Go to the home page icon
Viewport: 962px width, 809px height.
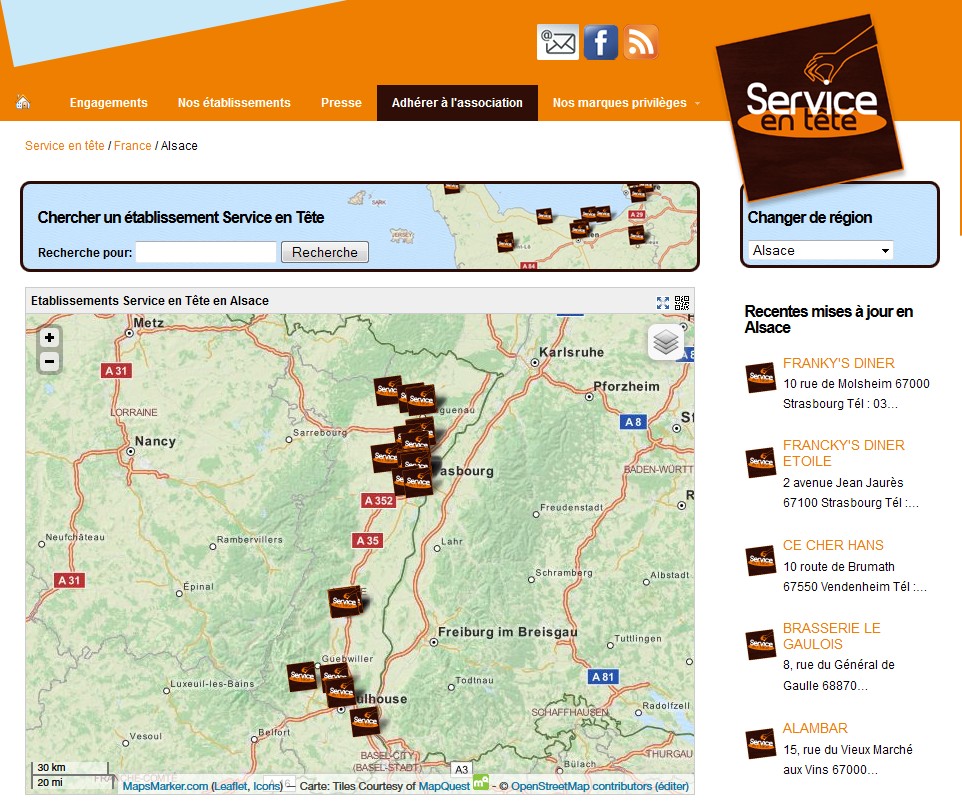click(x=23, y=102)
